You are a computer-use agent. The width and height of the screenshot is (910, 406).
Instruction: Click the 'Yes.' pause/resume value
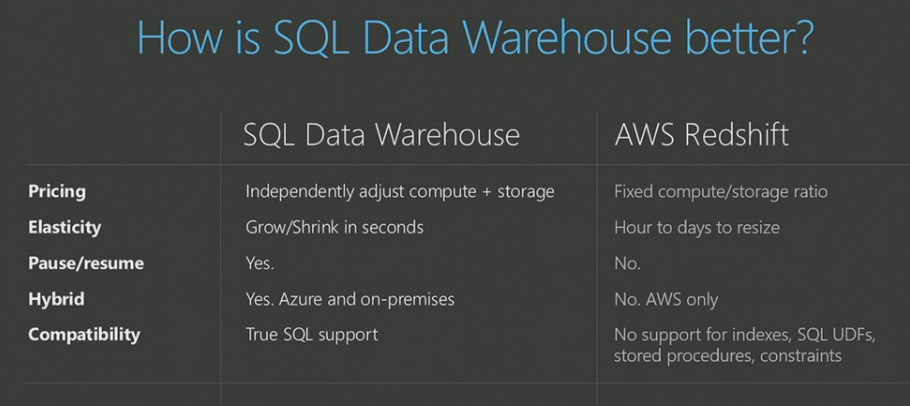[259, 263]
